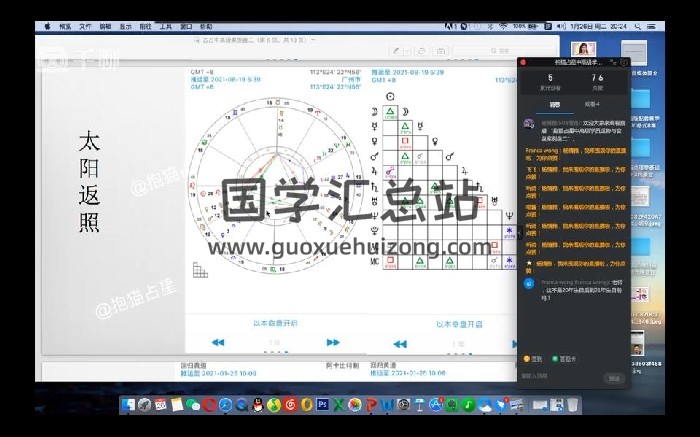Viewport: 700px width, 437px height.
Task: Open Spotlight search in menu bar
Action: (x=638, y=27)
